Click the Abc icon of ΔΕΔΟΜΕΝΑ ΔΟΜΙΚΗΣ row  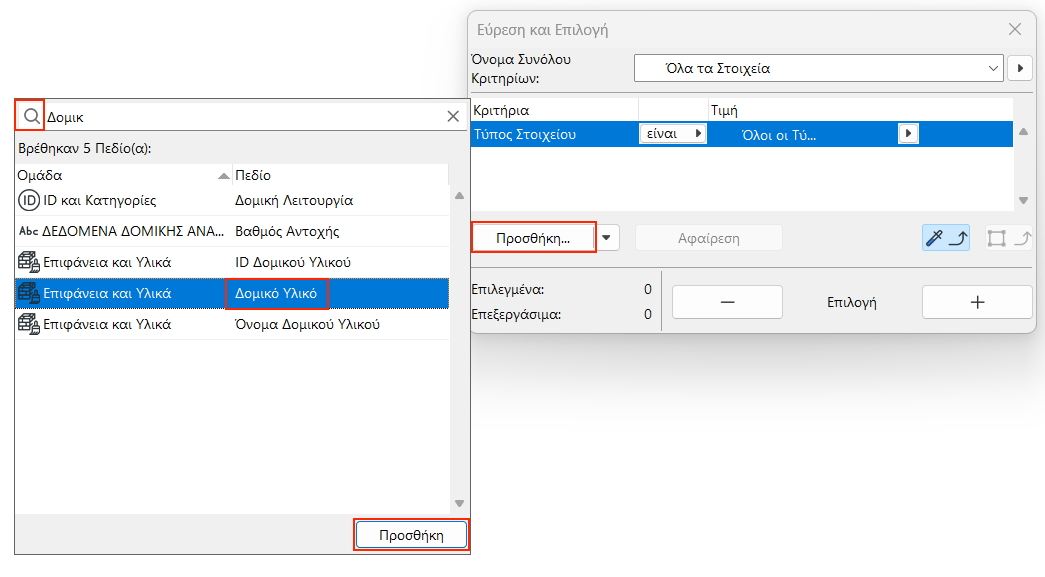point(29,232)
